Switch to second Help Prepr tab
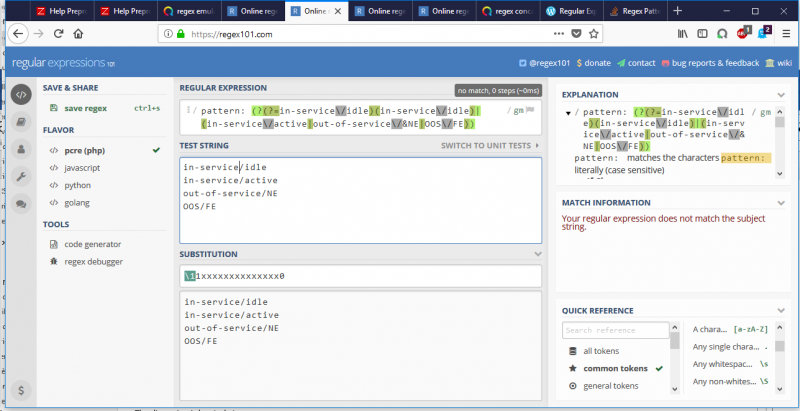This screenshot has width=800, height=411. coord(125,11)
